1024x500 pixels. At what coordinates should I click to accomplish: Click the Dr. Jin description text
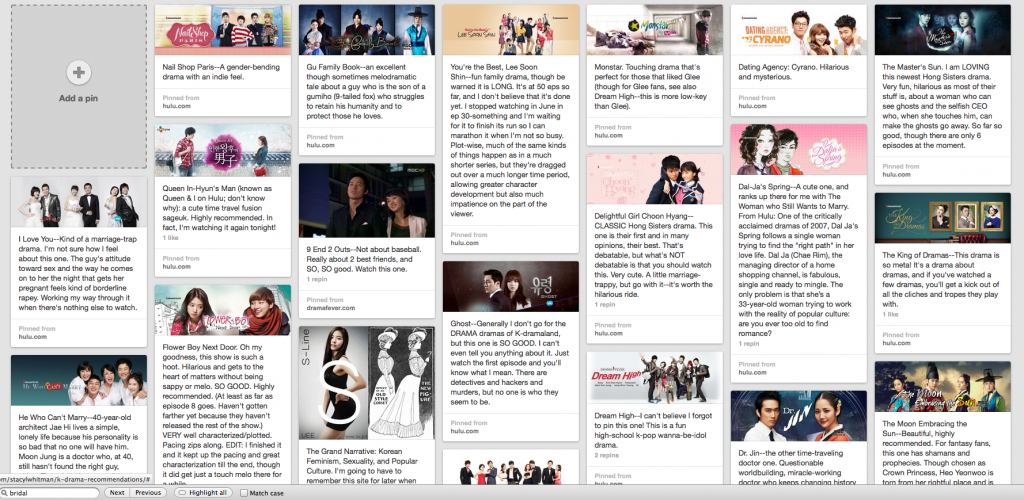pyautogui.click(x=799, y=468)
